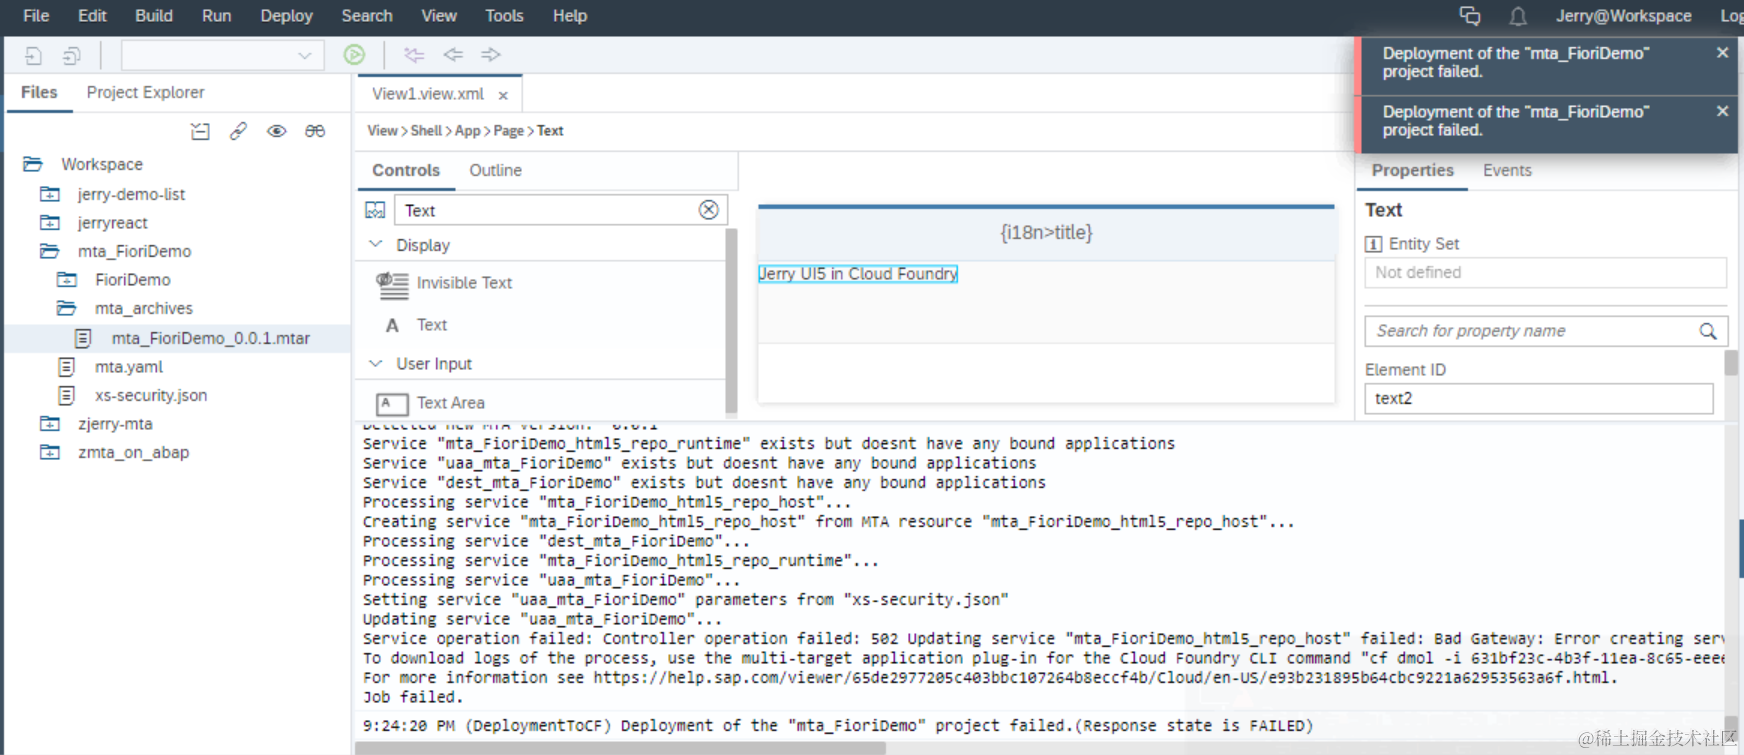This screenshot has width=1744, height=755.
Task: Click the binoculars search icon in Files panel
Action: point(315,131)
